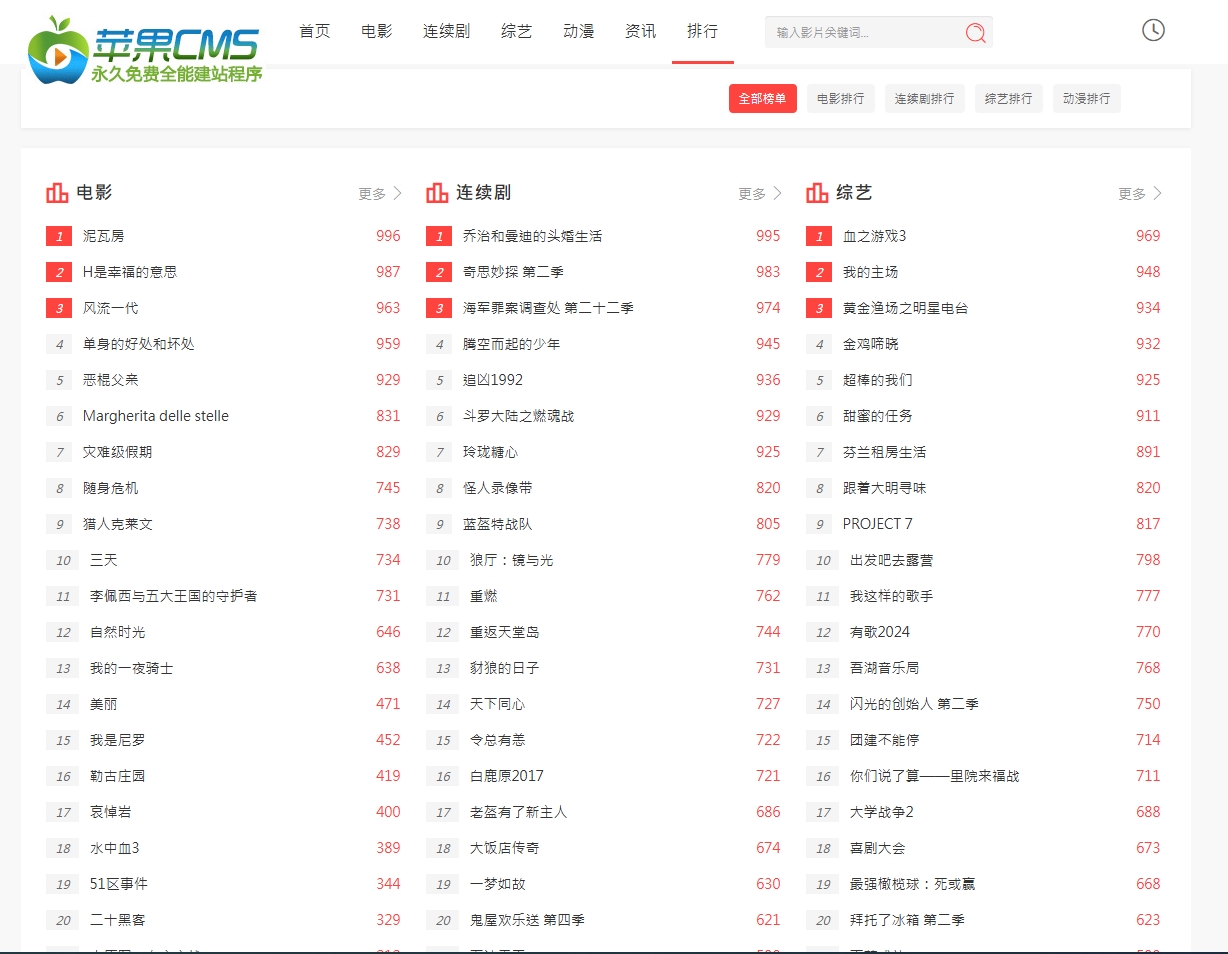Open variety show 黄金渔场之明星电台
Image resolution: width=1228 pixels, height=954 pixels.
(x=906, y=308)
